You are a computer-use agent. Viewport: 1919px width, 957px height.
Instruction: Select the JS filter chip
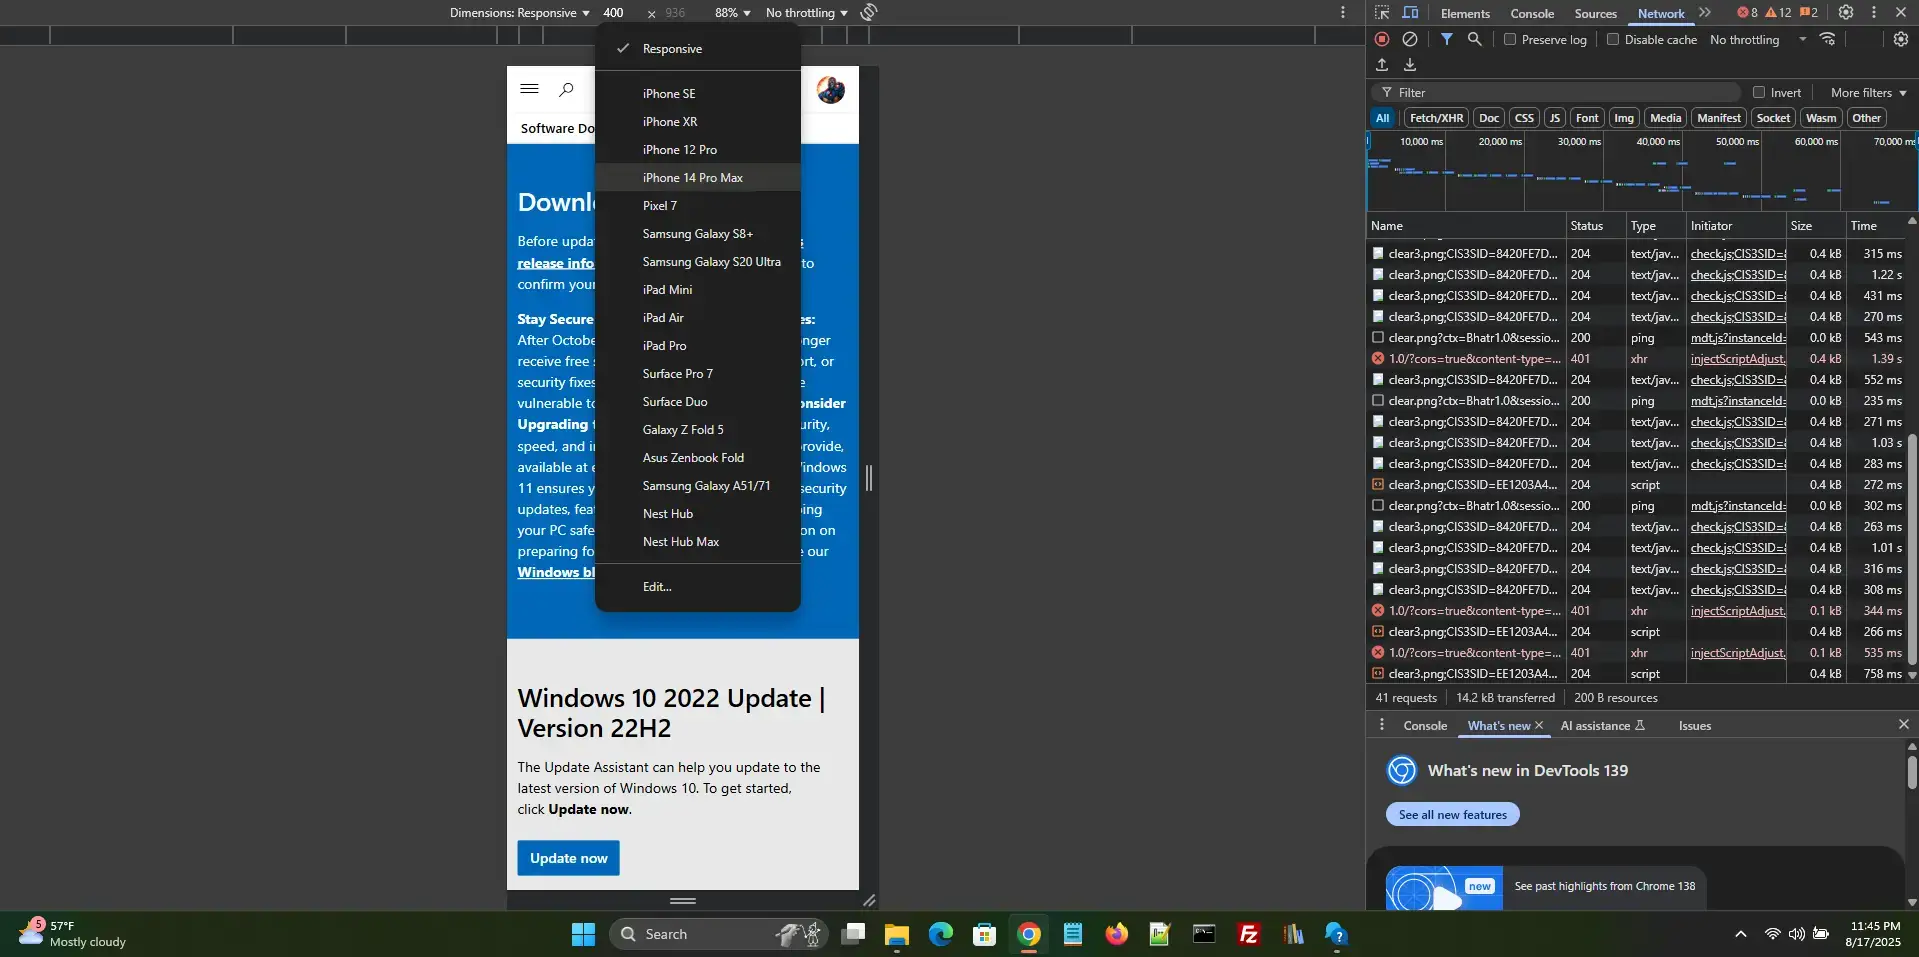pyautogui.click(x=1555, y=118)
